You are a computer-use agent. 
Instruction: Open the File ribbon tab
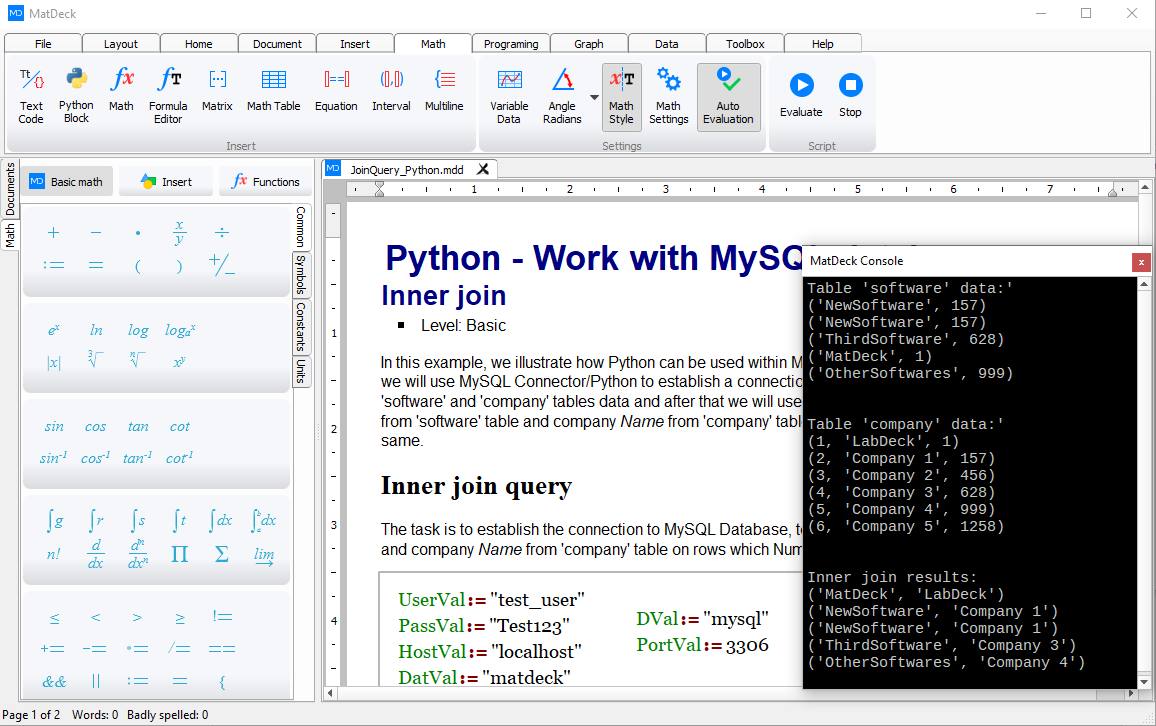point(43,43)
